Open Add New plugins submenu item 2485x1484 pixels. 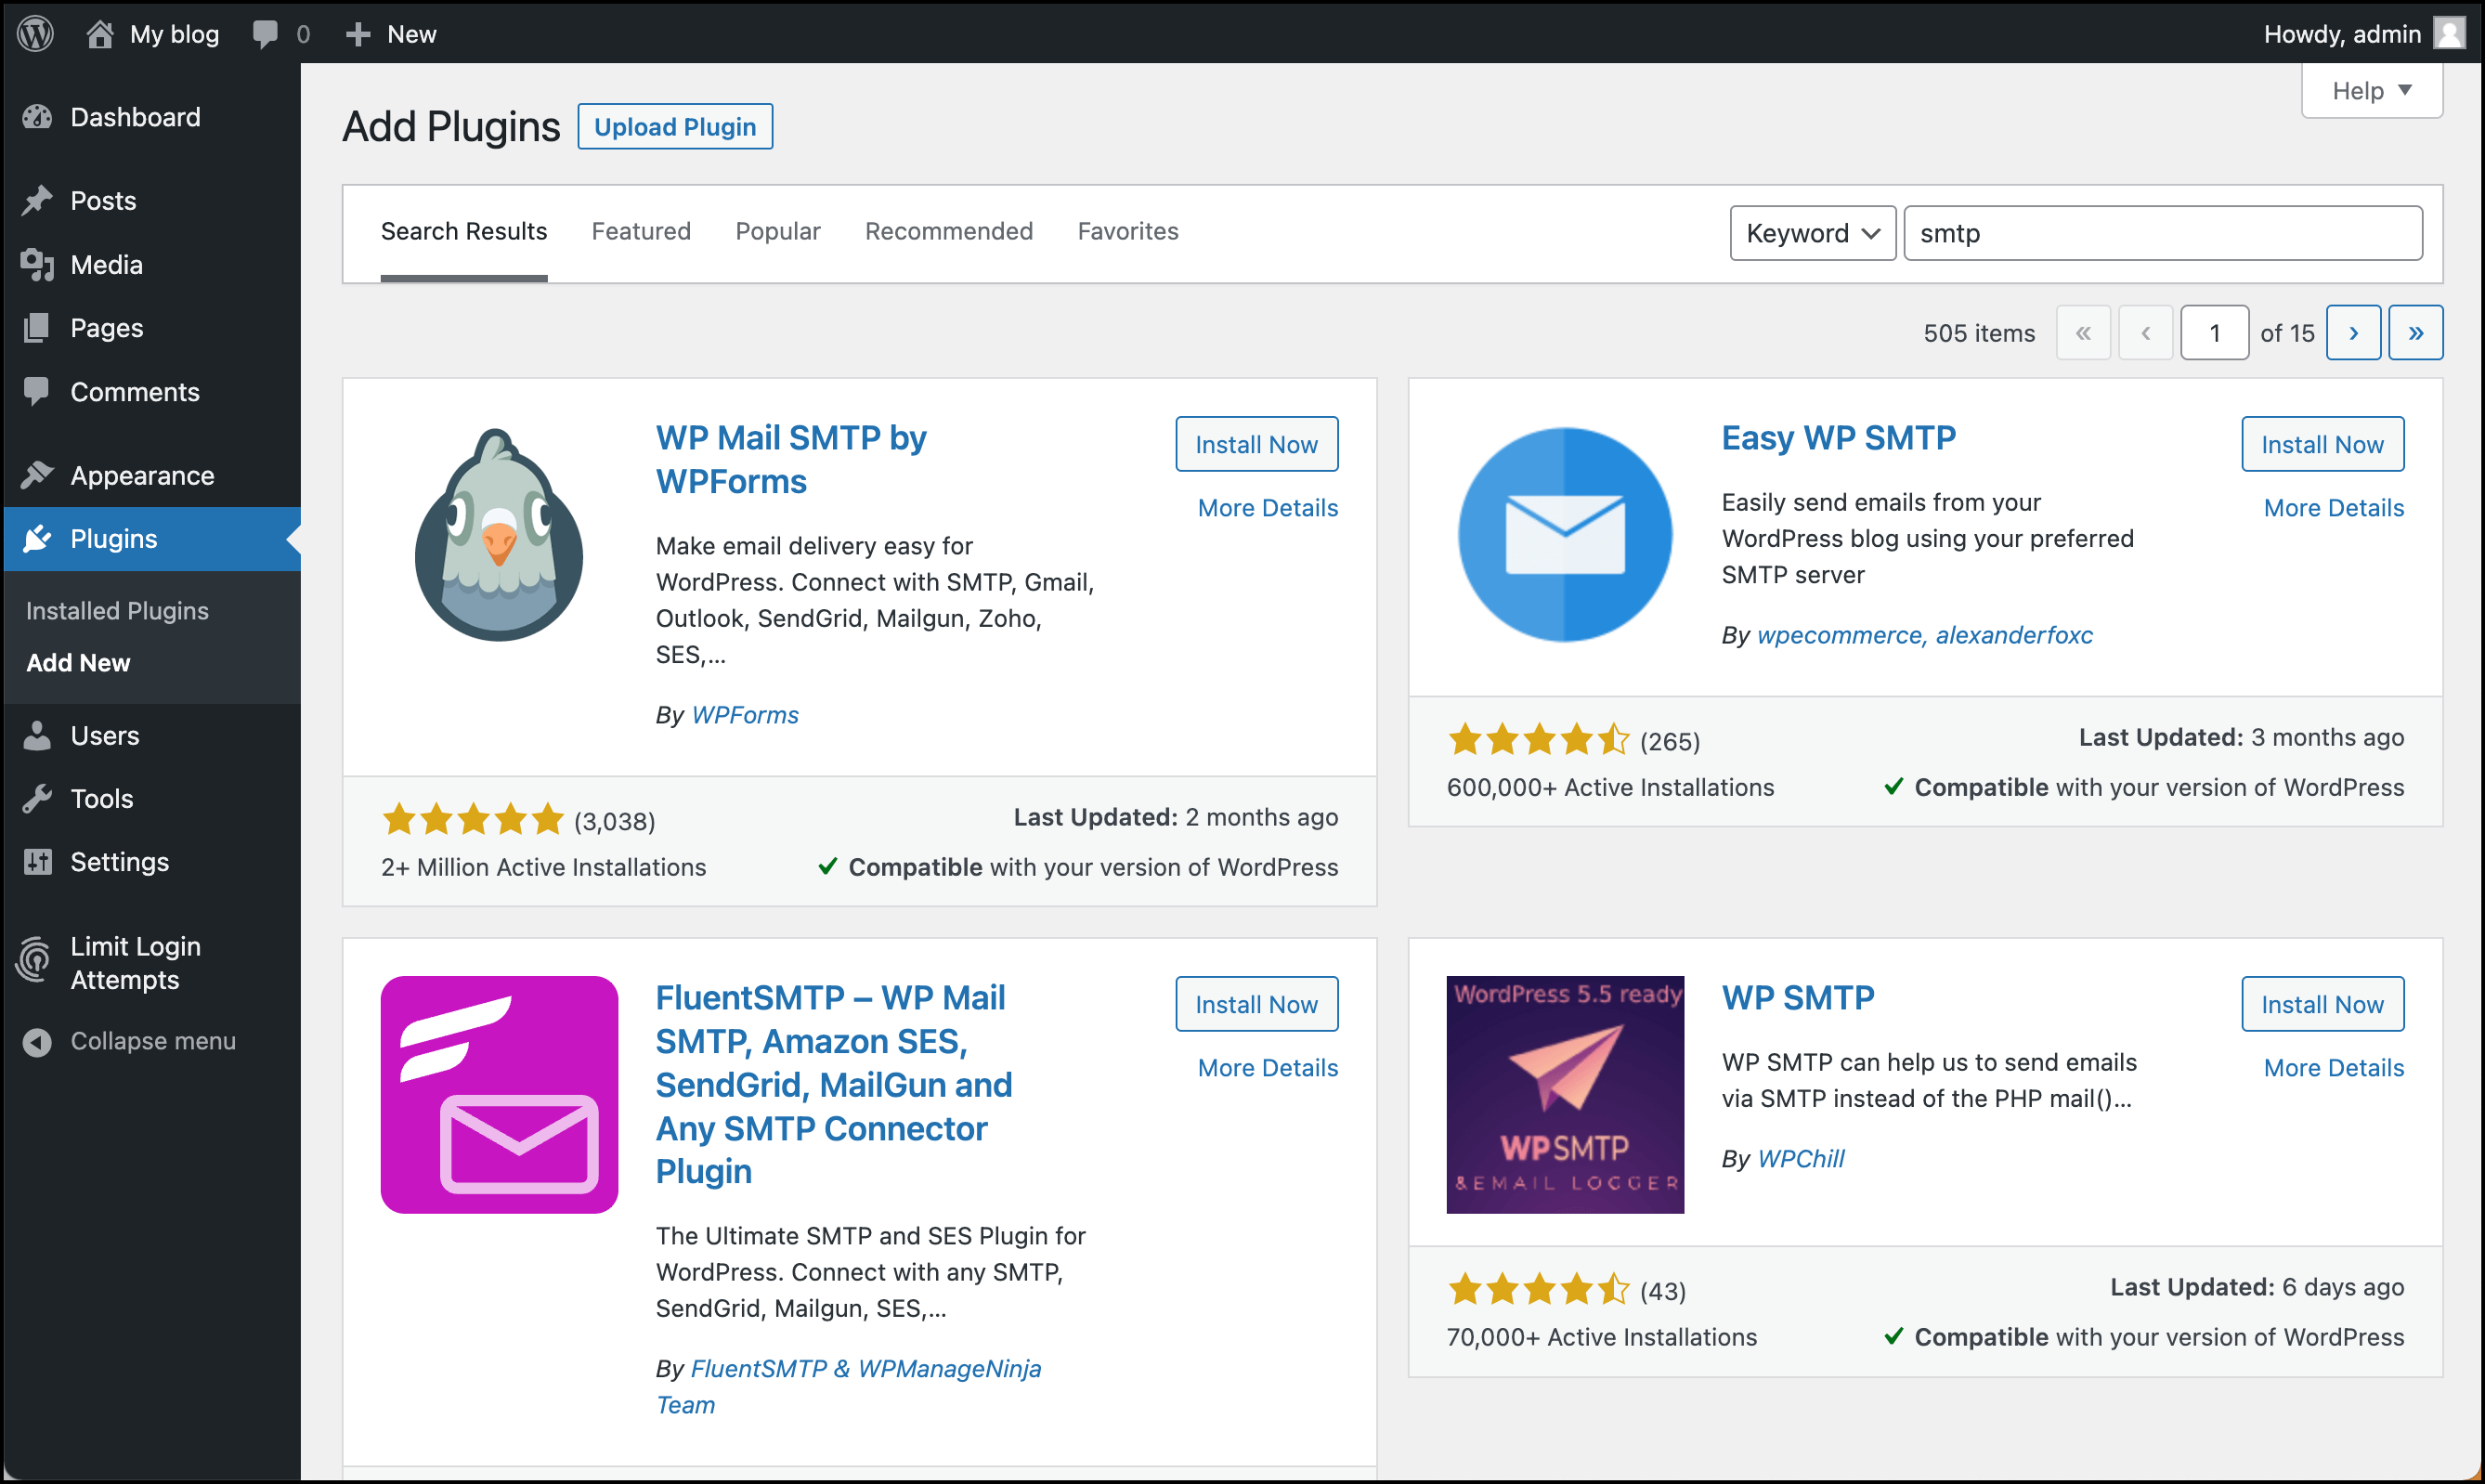tap(78, 662)
